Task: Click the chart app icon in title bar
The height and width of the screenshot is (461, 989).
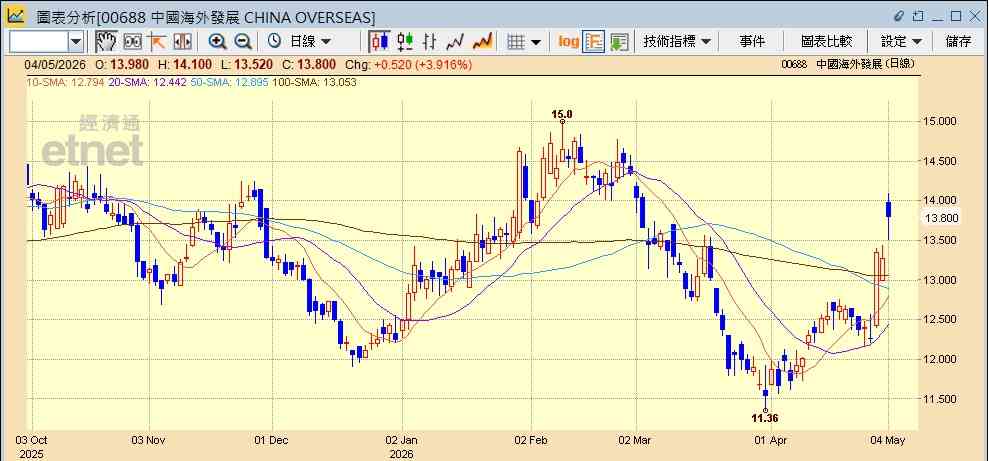Action: point(16,16)
